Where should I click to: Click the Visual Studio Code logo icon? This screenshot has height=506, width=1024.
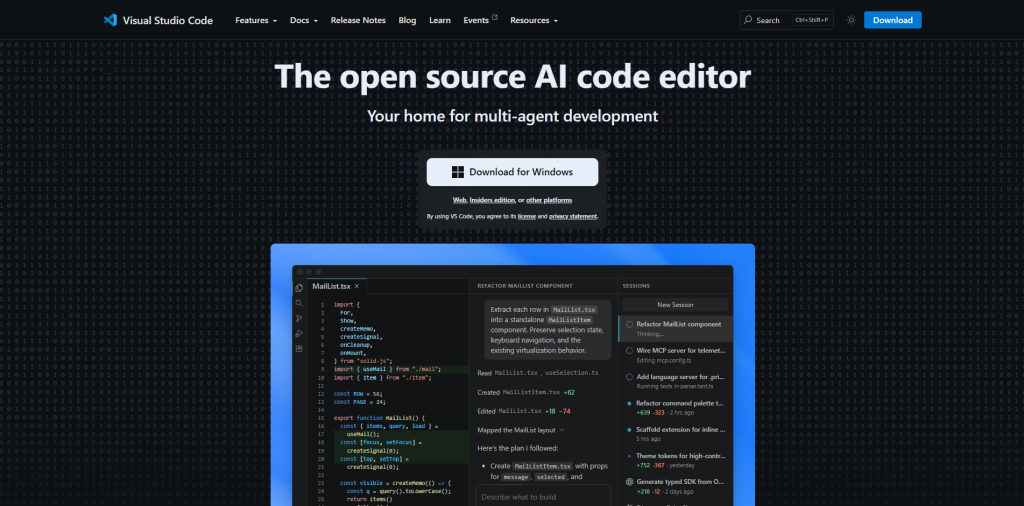tap(110, 20)
